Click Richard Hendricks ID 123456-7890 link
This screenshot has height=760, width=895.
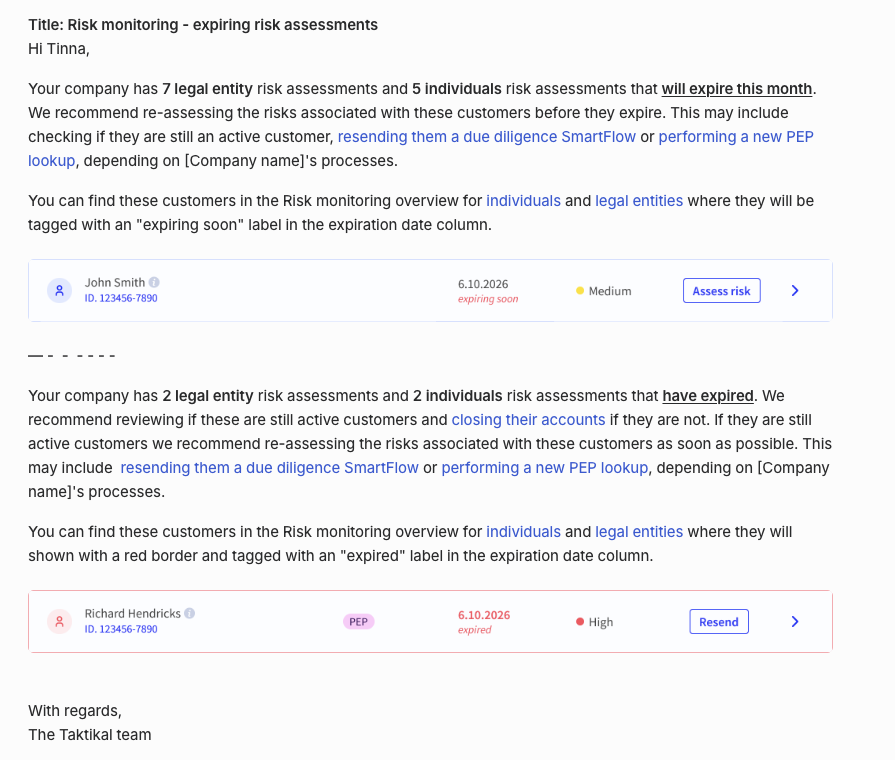[x=121, y=629]
